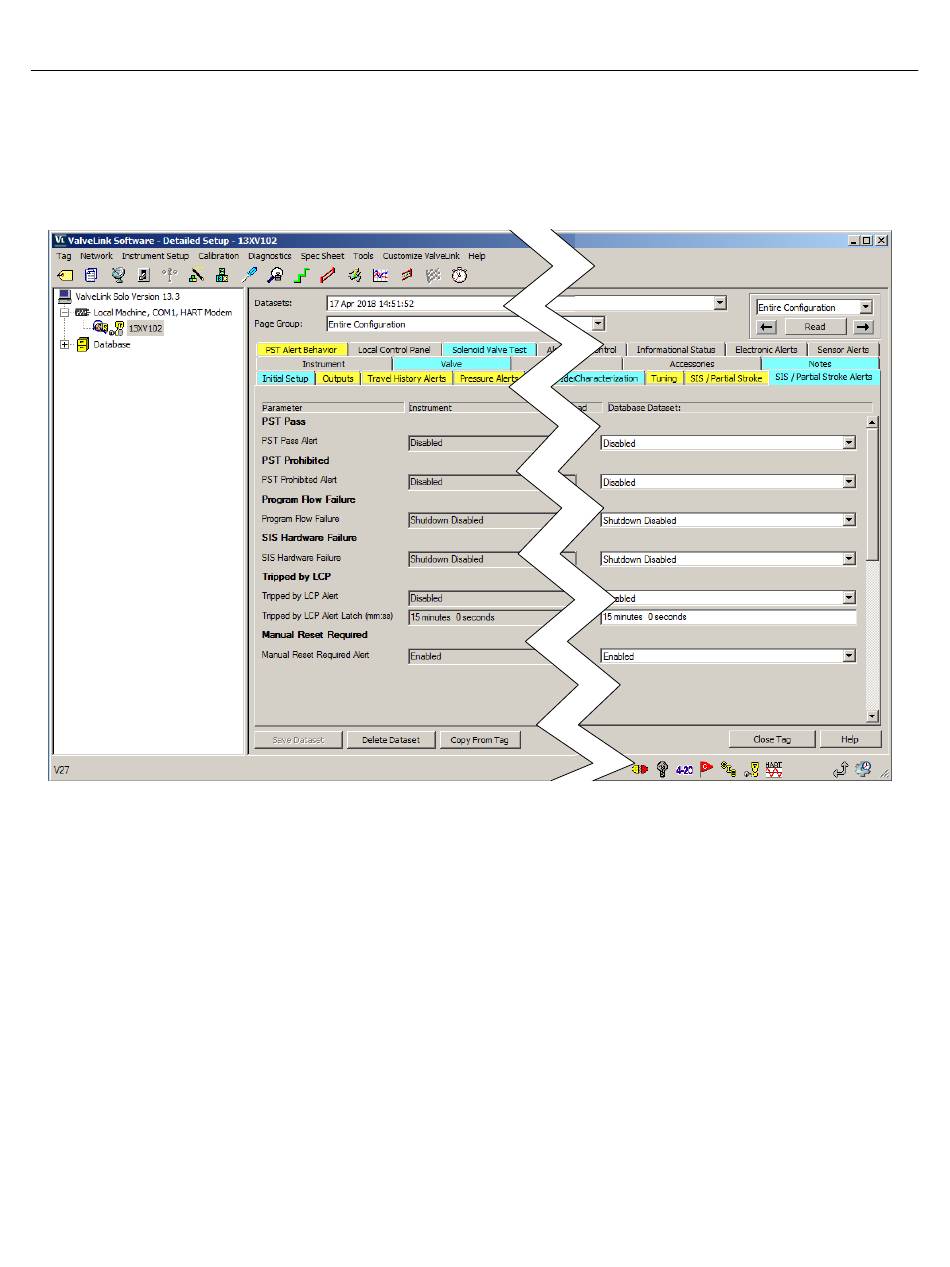Click the curved arrow status bar icon
This screenshot has width=950, height=1267.
click(x=840, y=769)
